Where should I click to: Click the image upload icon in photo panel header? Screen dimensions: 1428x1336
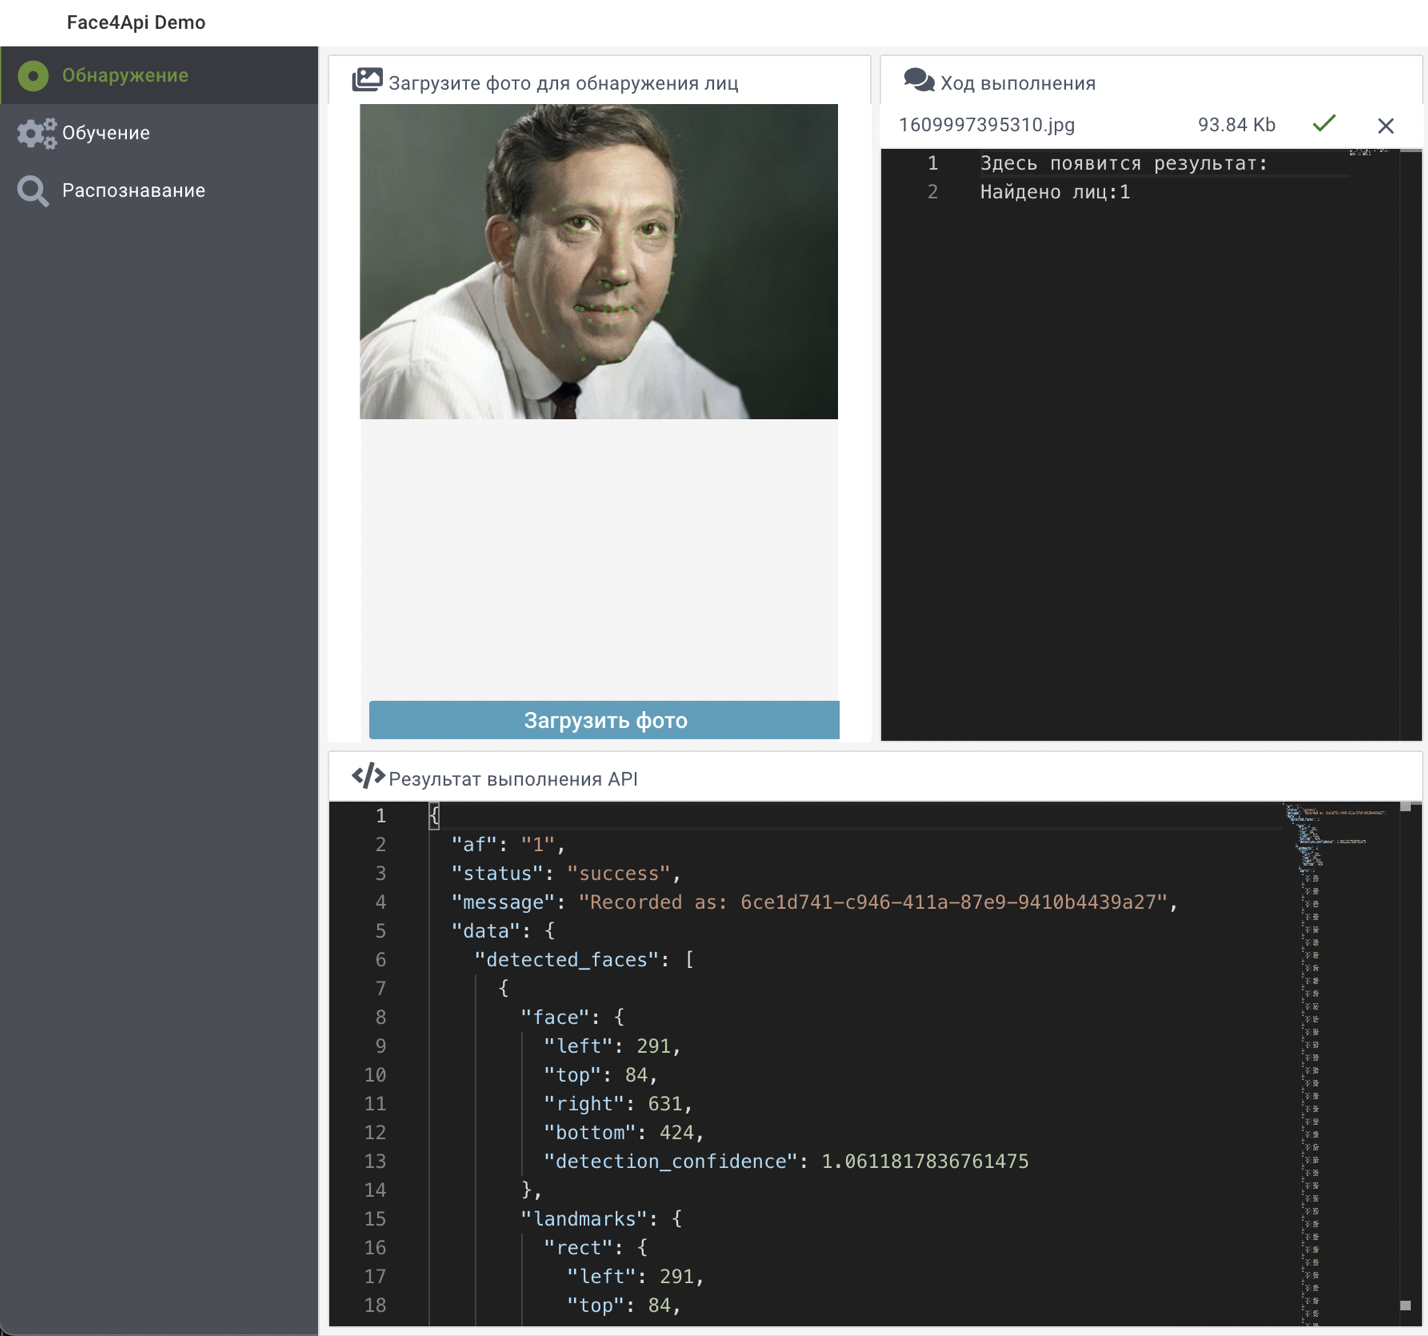point(367,80)
